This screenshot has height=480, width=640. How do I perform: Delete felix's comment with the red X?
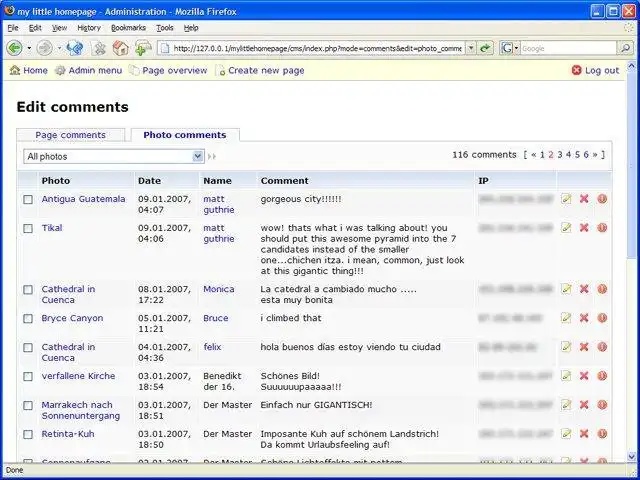point(584,347)
